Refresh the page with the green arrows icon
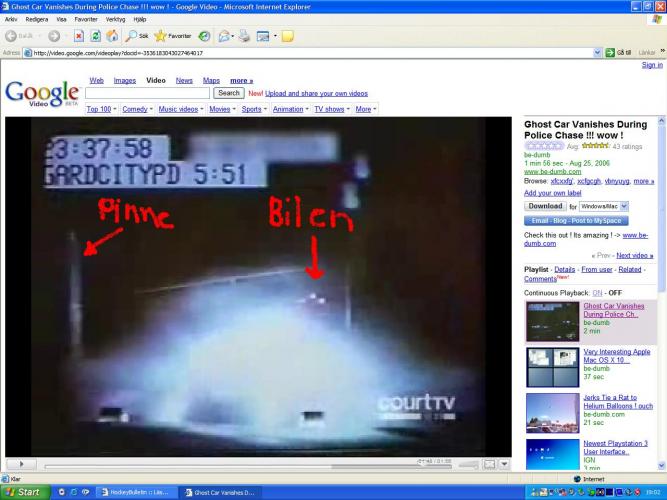667x500 pixels. pyautogui.click(x=96, y=36)
